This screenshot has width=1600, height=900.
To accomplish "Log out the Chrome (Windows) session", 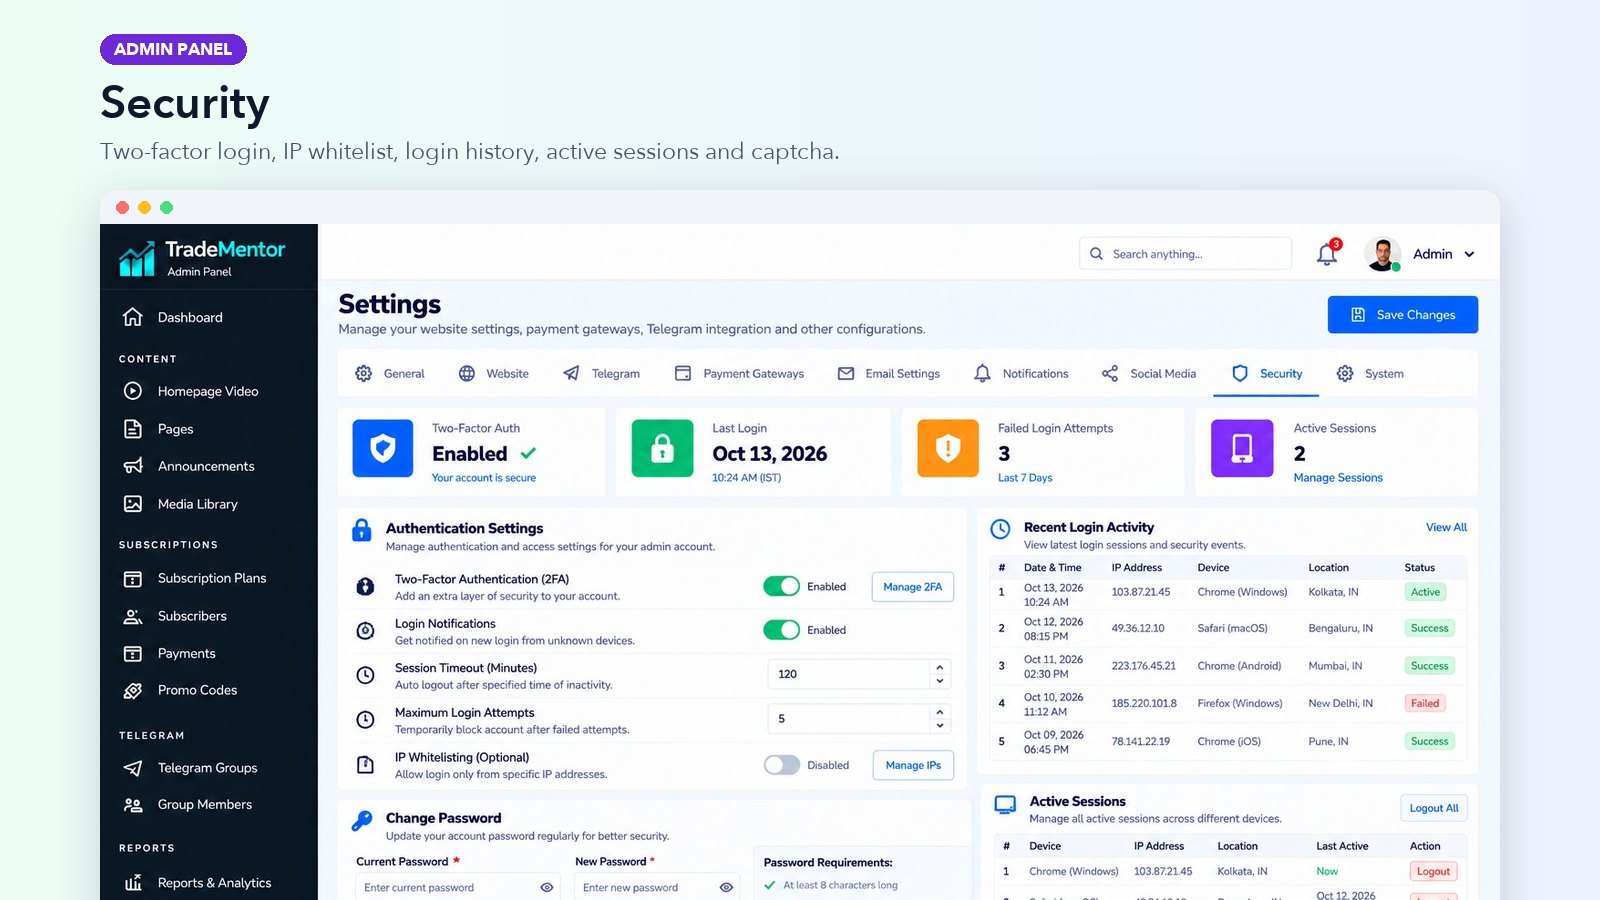I will [x=1433, y=872].
